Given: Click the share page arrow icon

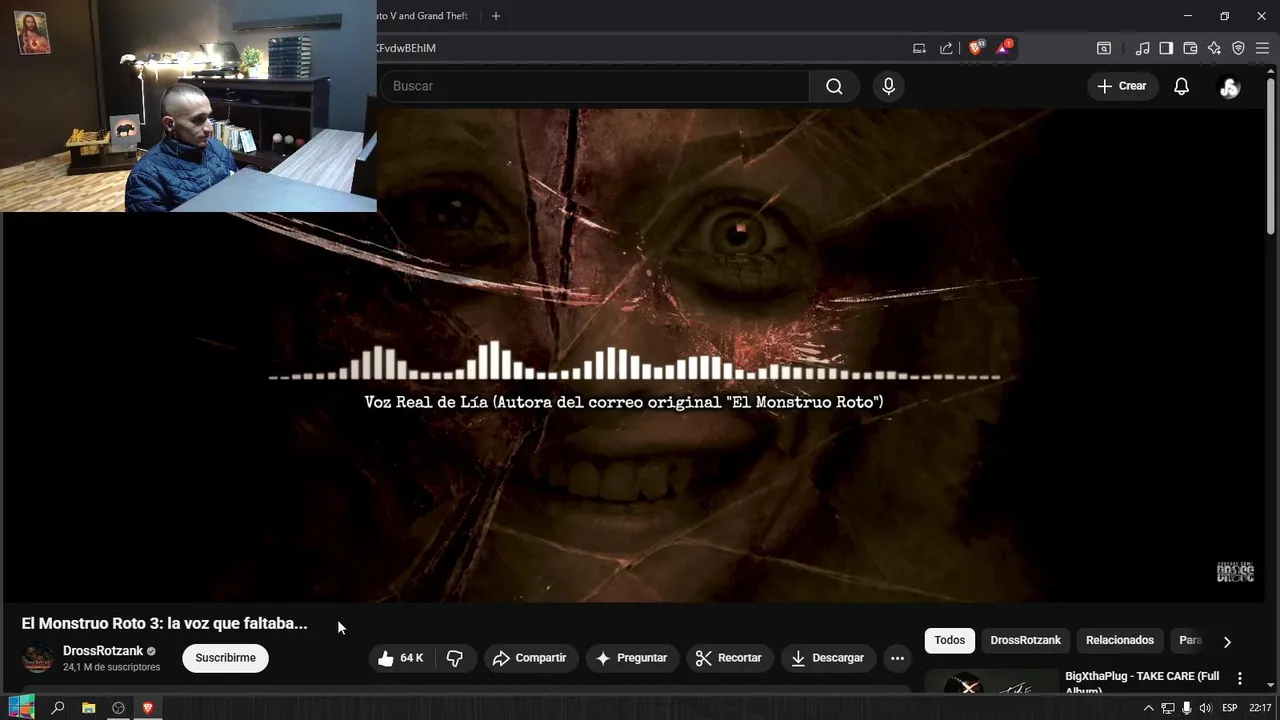Looking at the screenshot, I should click(x=946, y=48).
